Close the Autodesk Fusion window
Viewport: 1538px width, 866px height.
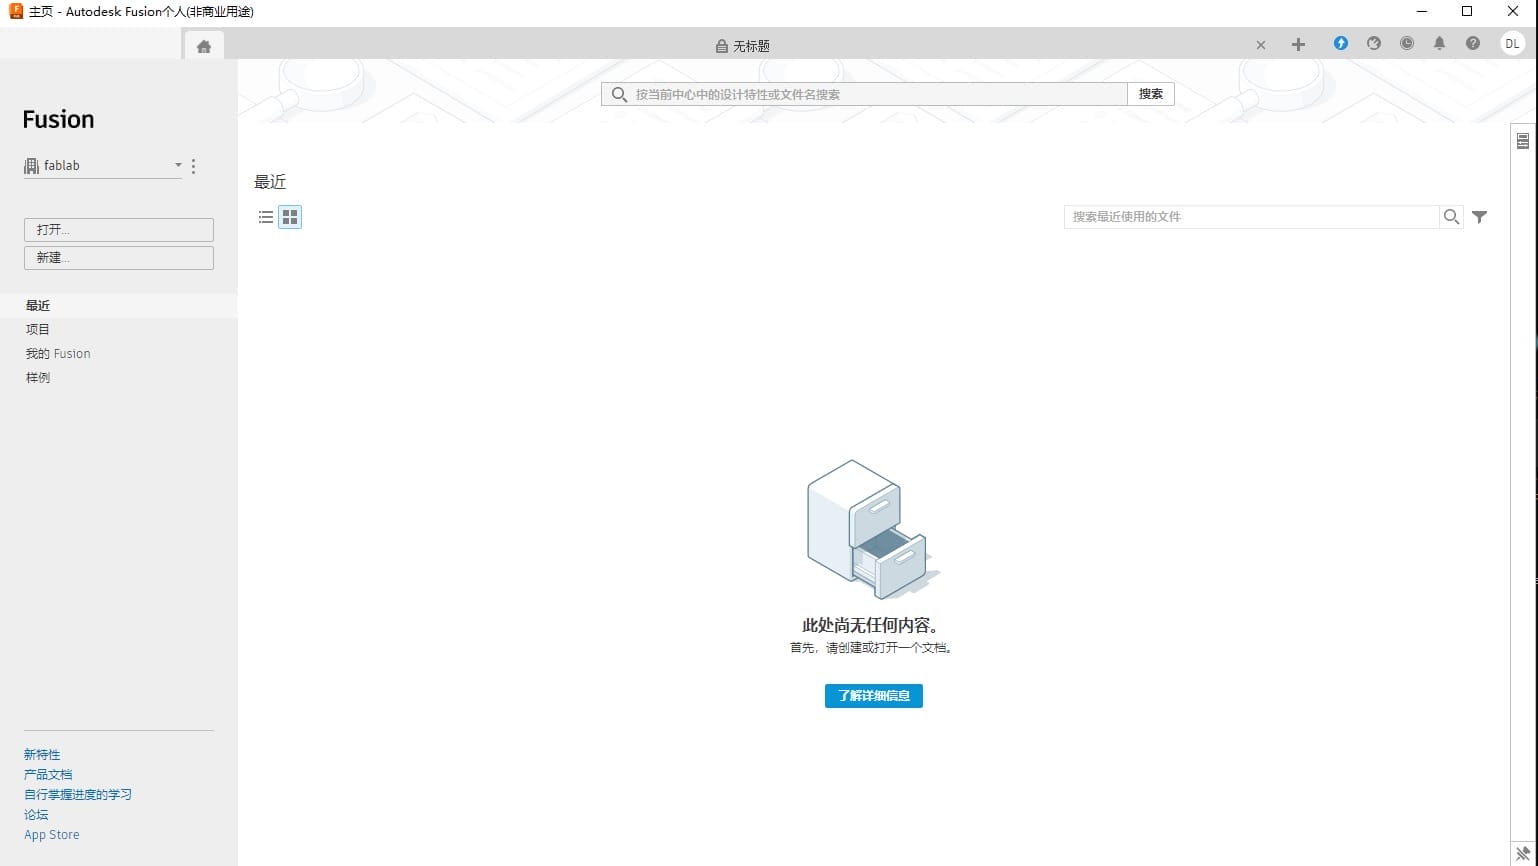coord(1513,12)
